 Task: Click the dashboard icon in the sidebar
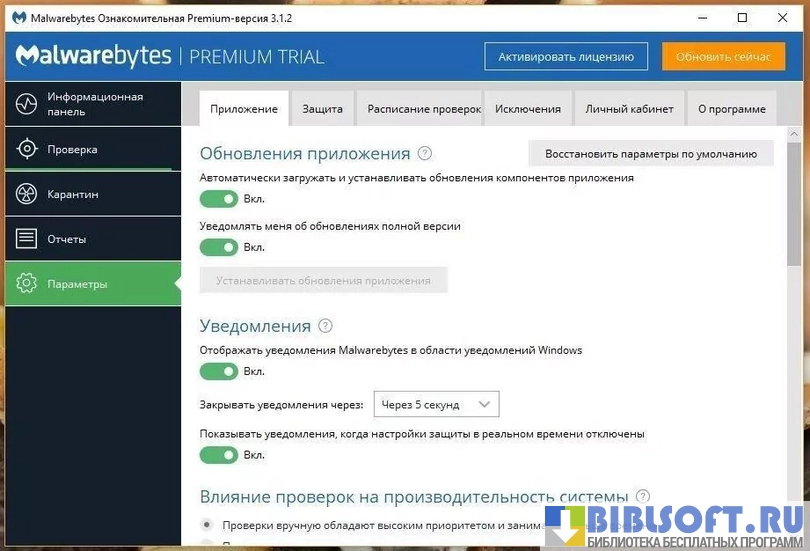[27, 104]
